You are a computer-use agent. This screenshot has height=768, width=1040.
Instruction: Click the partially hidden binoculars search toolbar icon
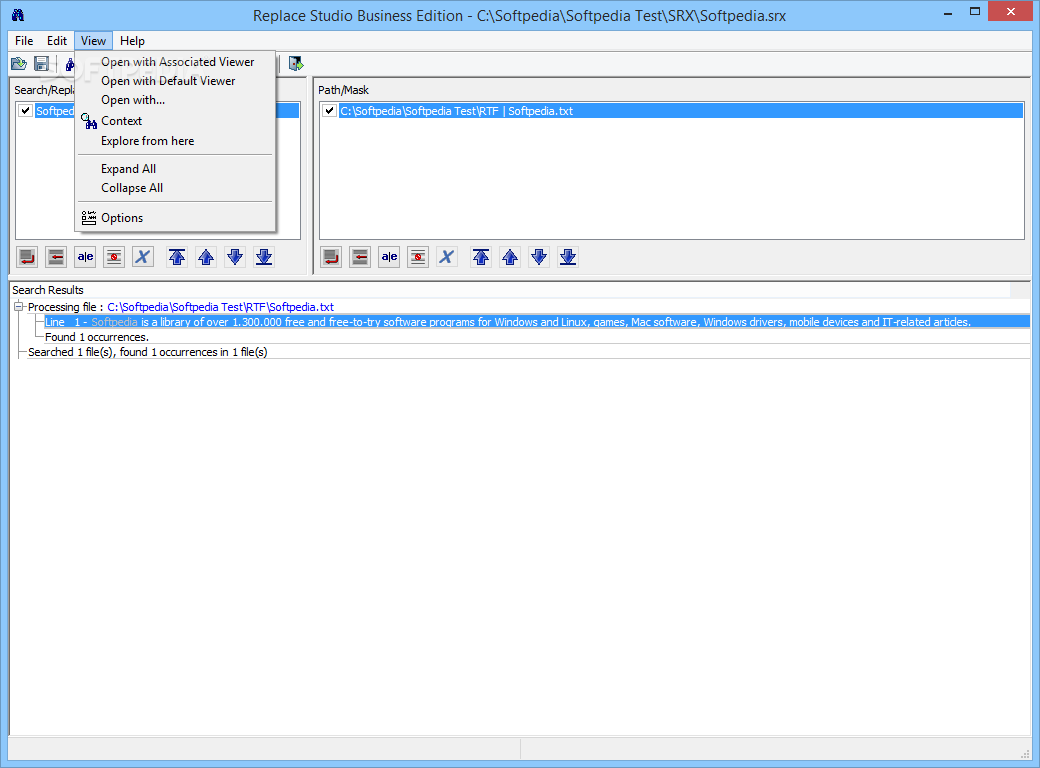click(x=70, y=64)
